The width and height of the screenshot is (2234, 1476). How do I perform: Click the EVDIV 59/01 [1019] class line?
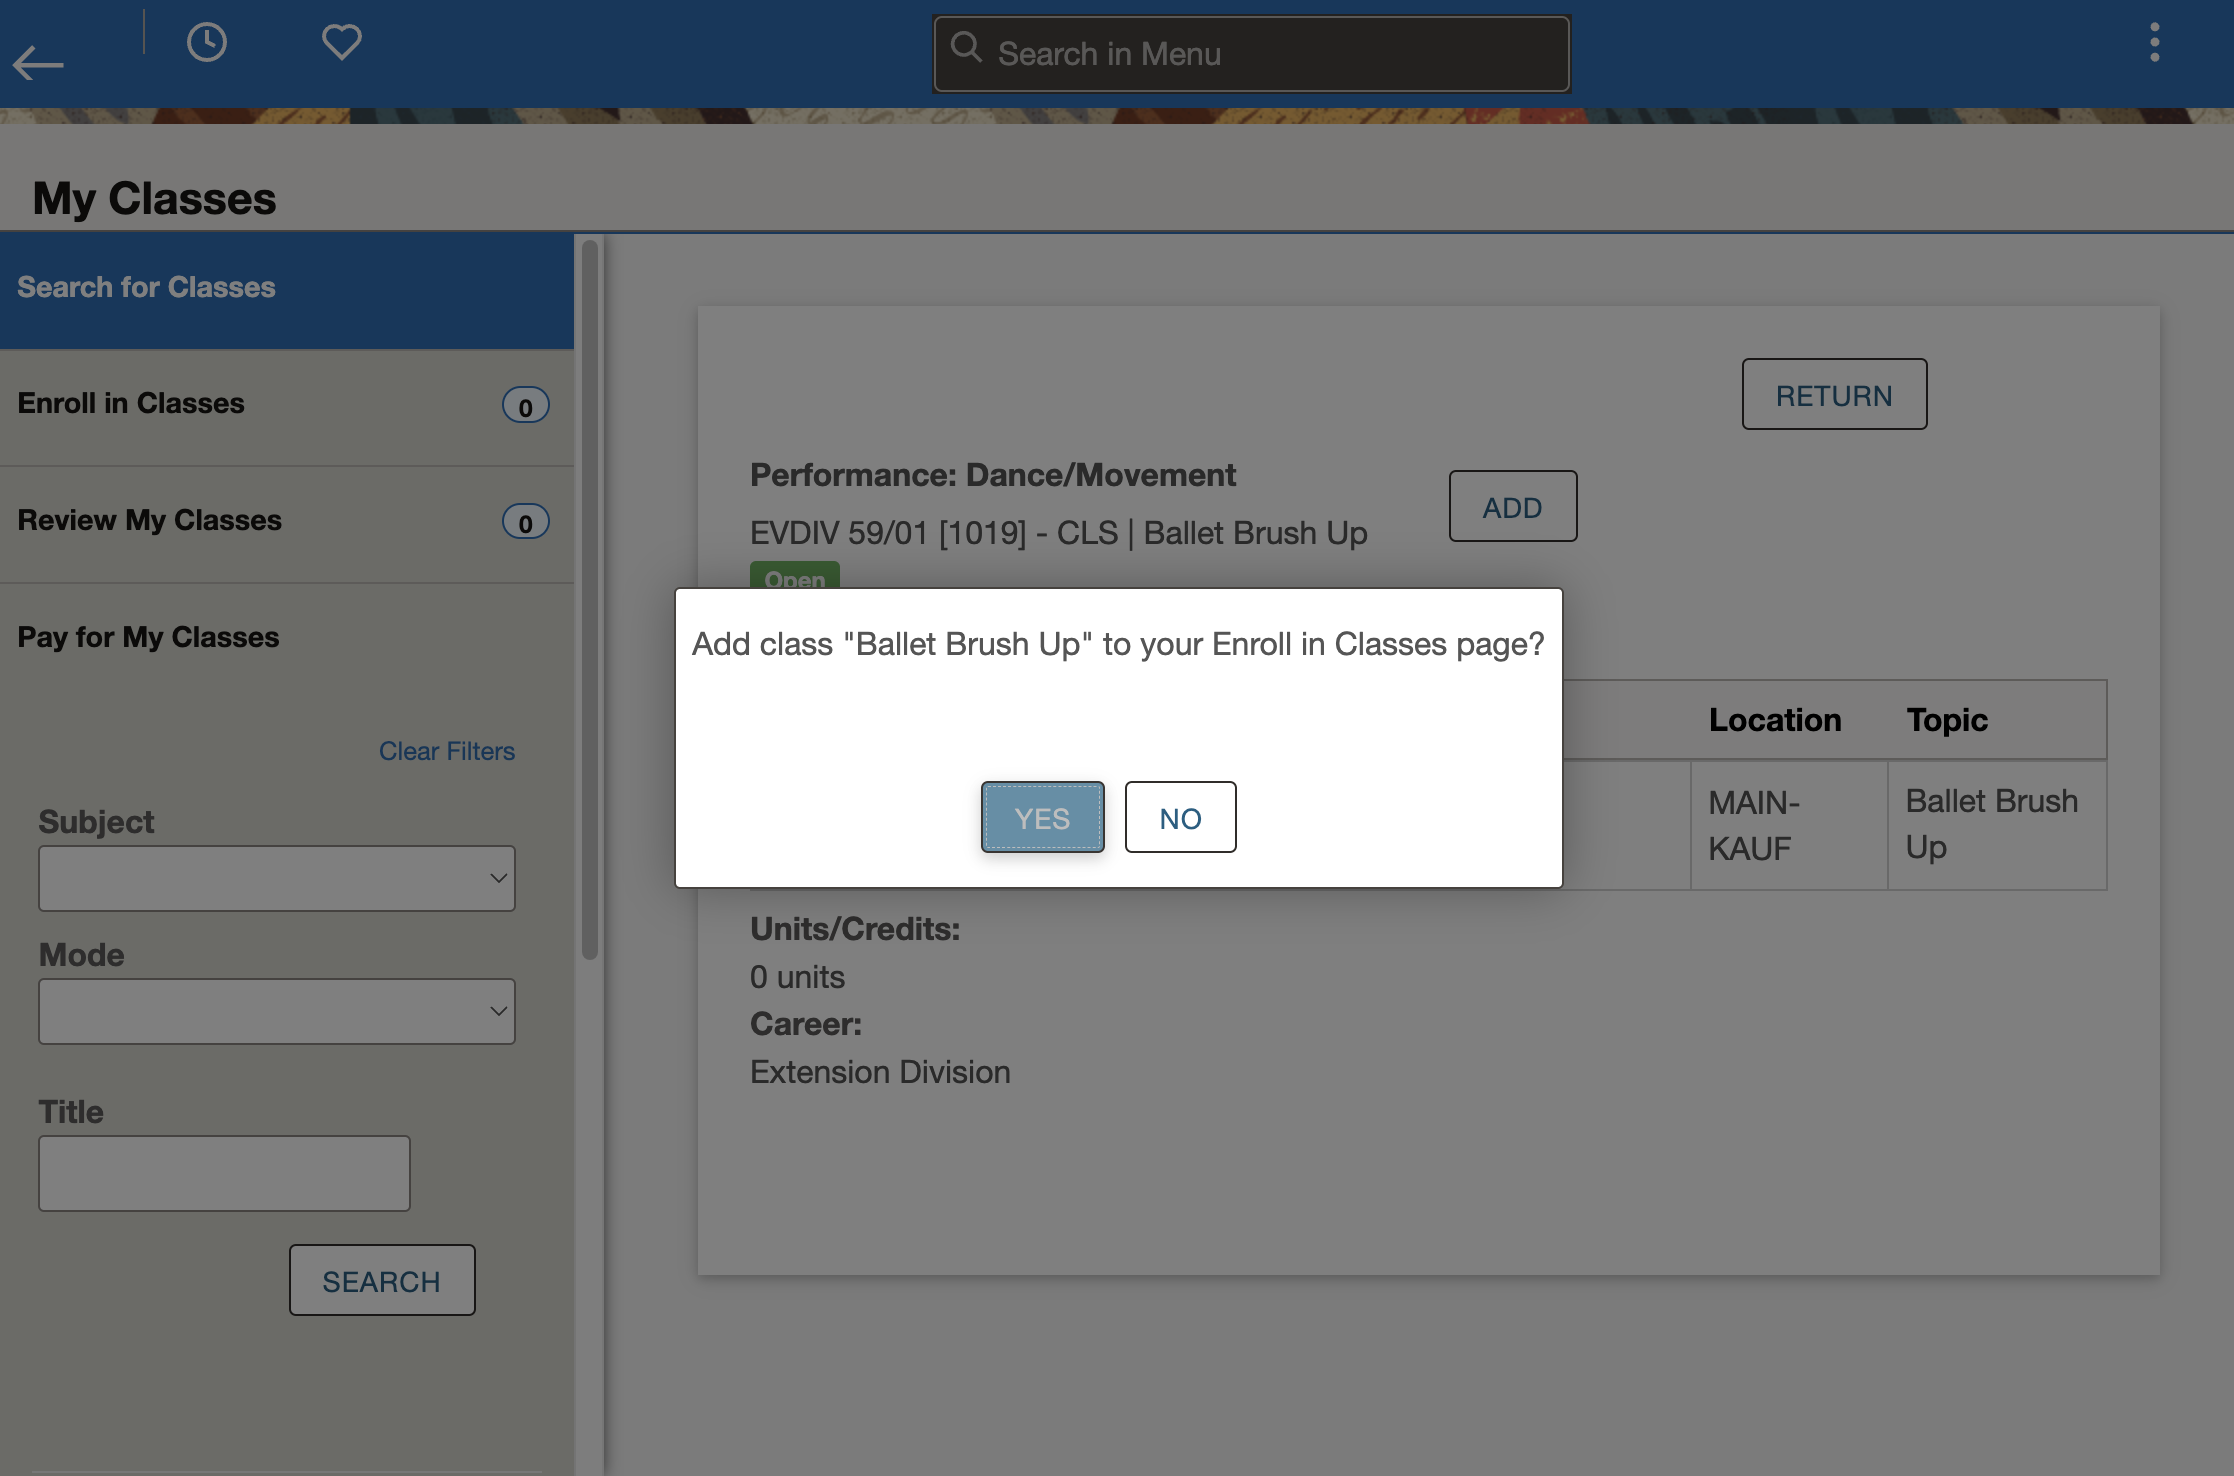1059,533
